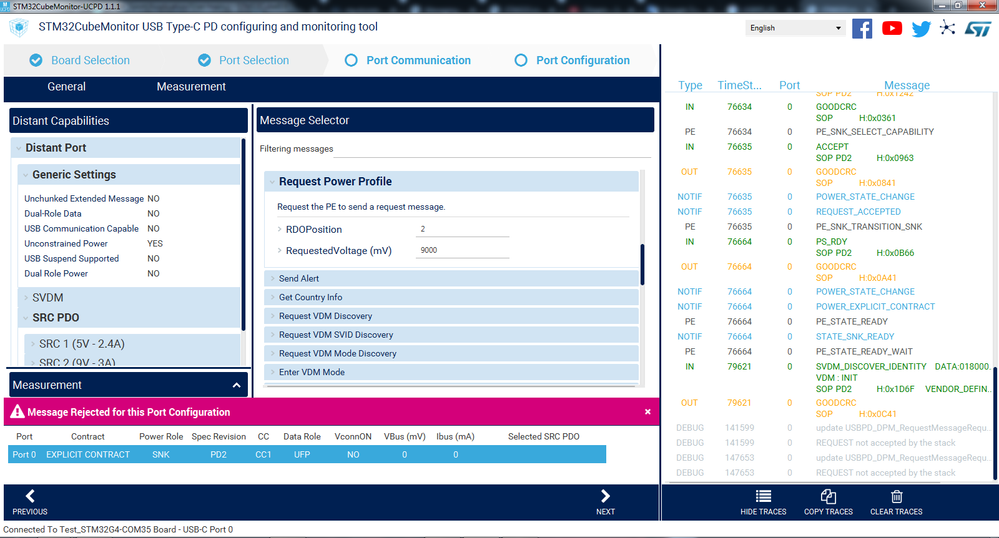Open the English language dropdown

(795, 28)
